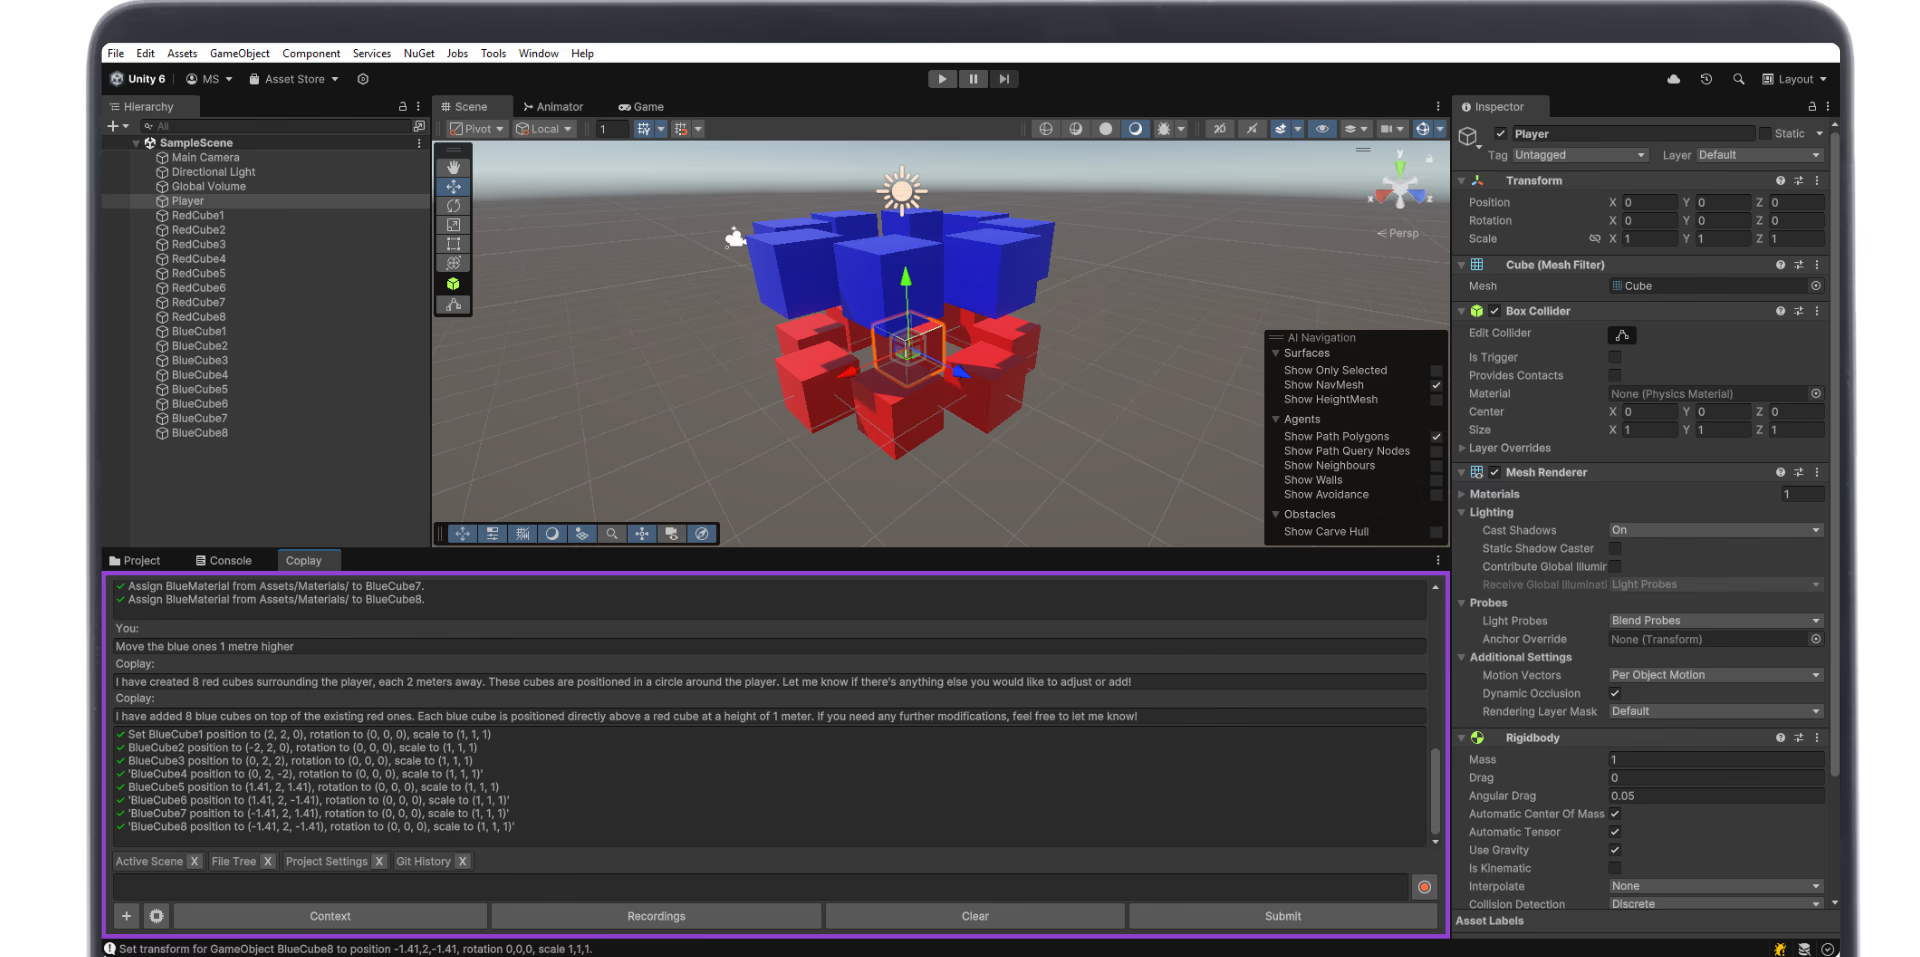Viewport: 1920px width, 957px height.
Task: Toggle grid snapping icon
Action: point(643,129)
